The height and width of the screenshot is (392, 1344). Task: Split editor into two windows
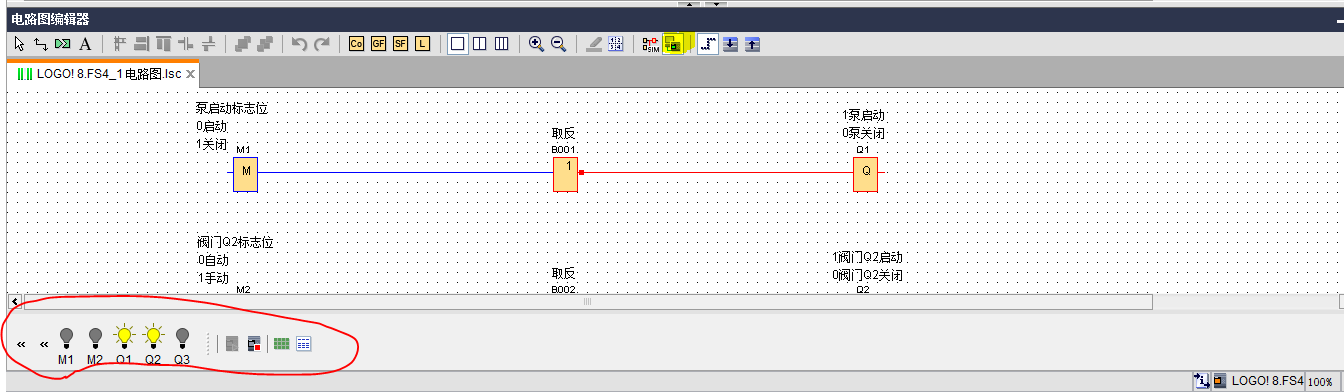click(x=479, y=44)
